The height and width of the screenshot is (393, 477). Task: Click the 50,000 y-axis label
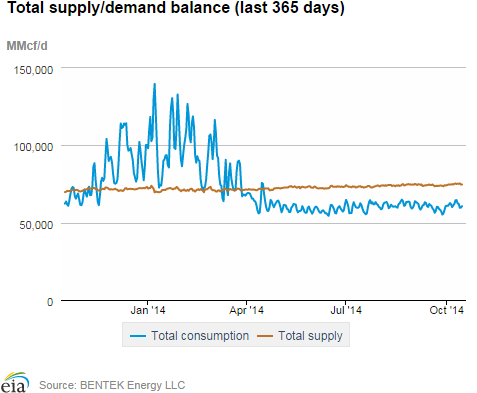pos(36,225)
